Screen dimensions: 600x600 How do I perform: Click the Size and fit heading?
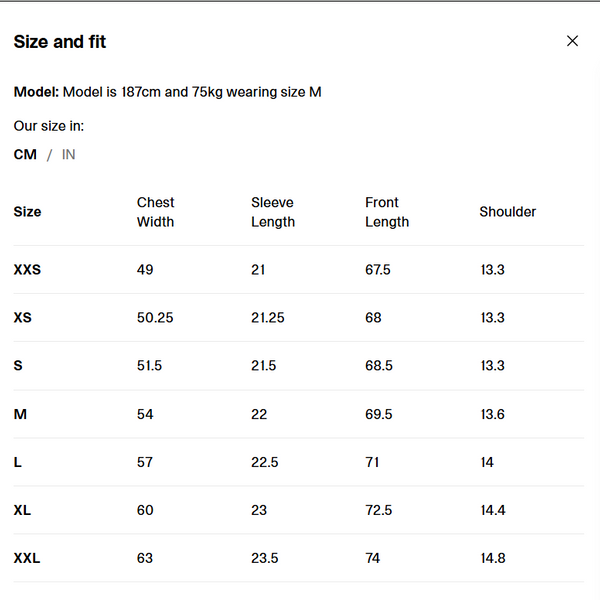(x=60, y=42)
